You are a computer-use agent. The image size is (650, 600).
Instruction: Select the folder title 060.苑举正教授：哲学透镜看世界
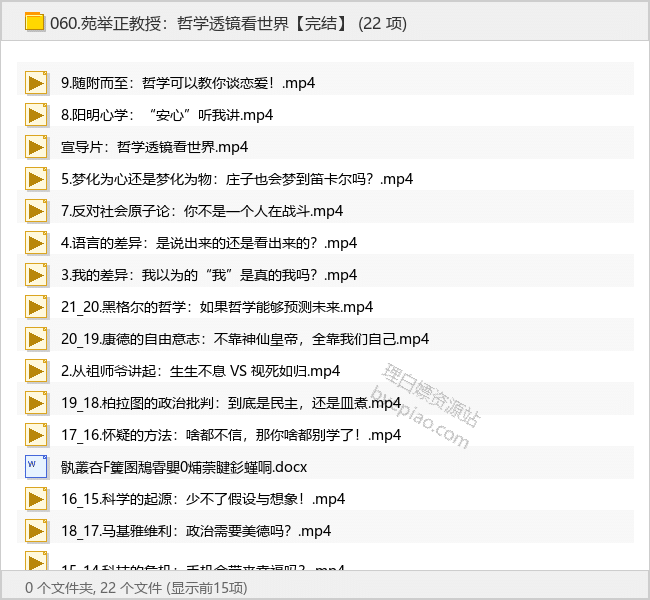coord(169,24)
